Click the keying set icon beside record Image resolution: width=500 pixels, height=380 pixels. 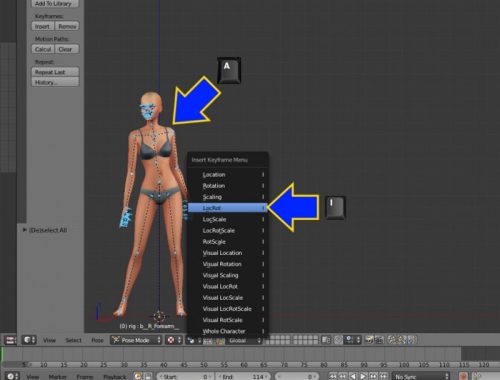(476, 376)
